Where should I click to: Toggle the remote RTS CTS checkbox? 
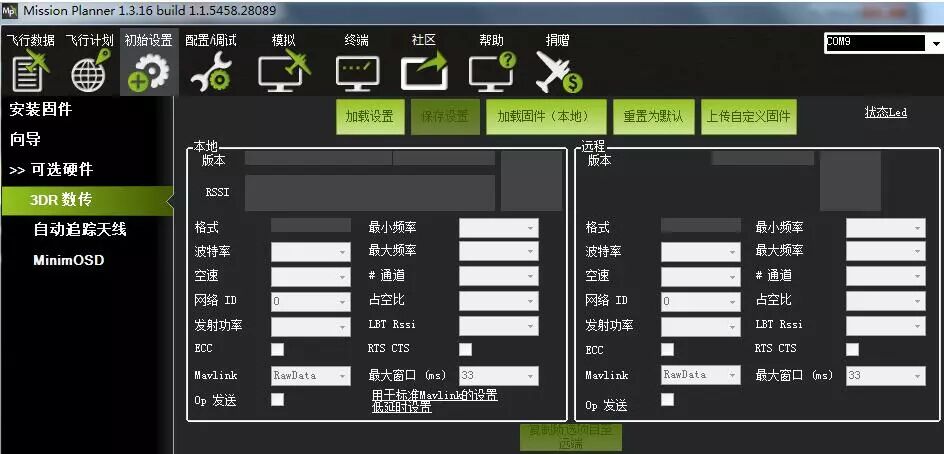coord(852,349)
